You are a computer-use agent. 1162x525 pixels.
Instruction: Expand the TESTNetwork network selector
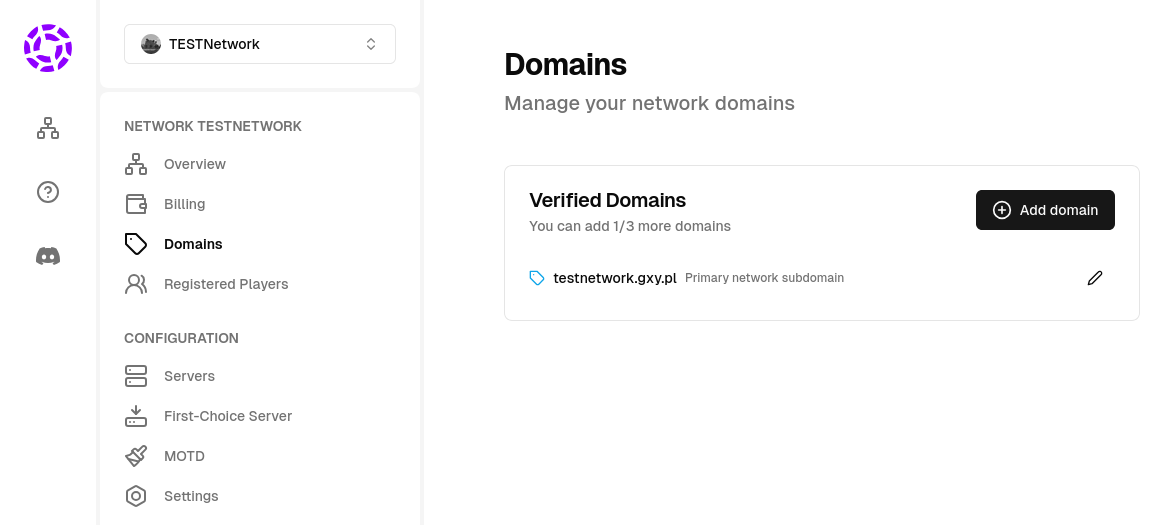(259, 44)
